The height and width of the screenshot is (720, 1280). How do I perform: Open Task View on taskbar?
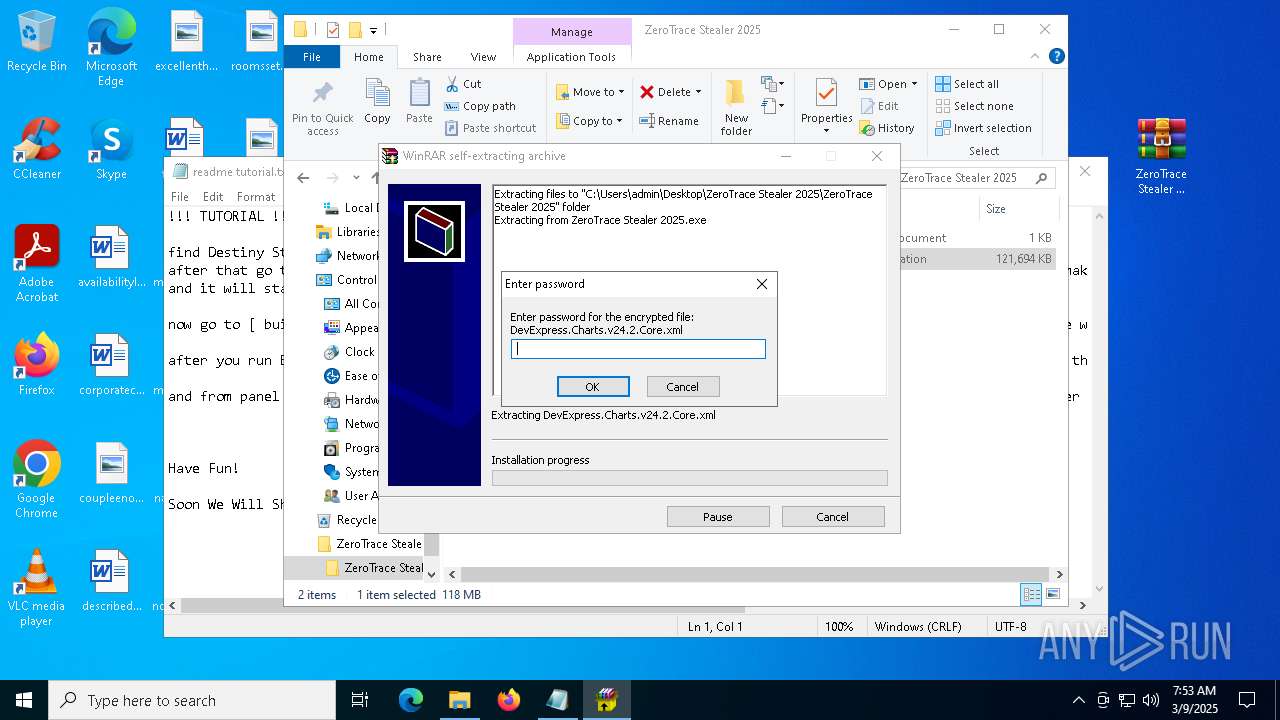pos(360,700)
